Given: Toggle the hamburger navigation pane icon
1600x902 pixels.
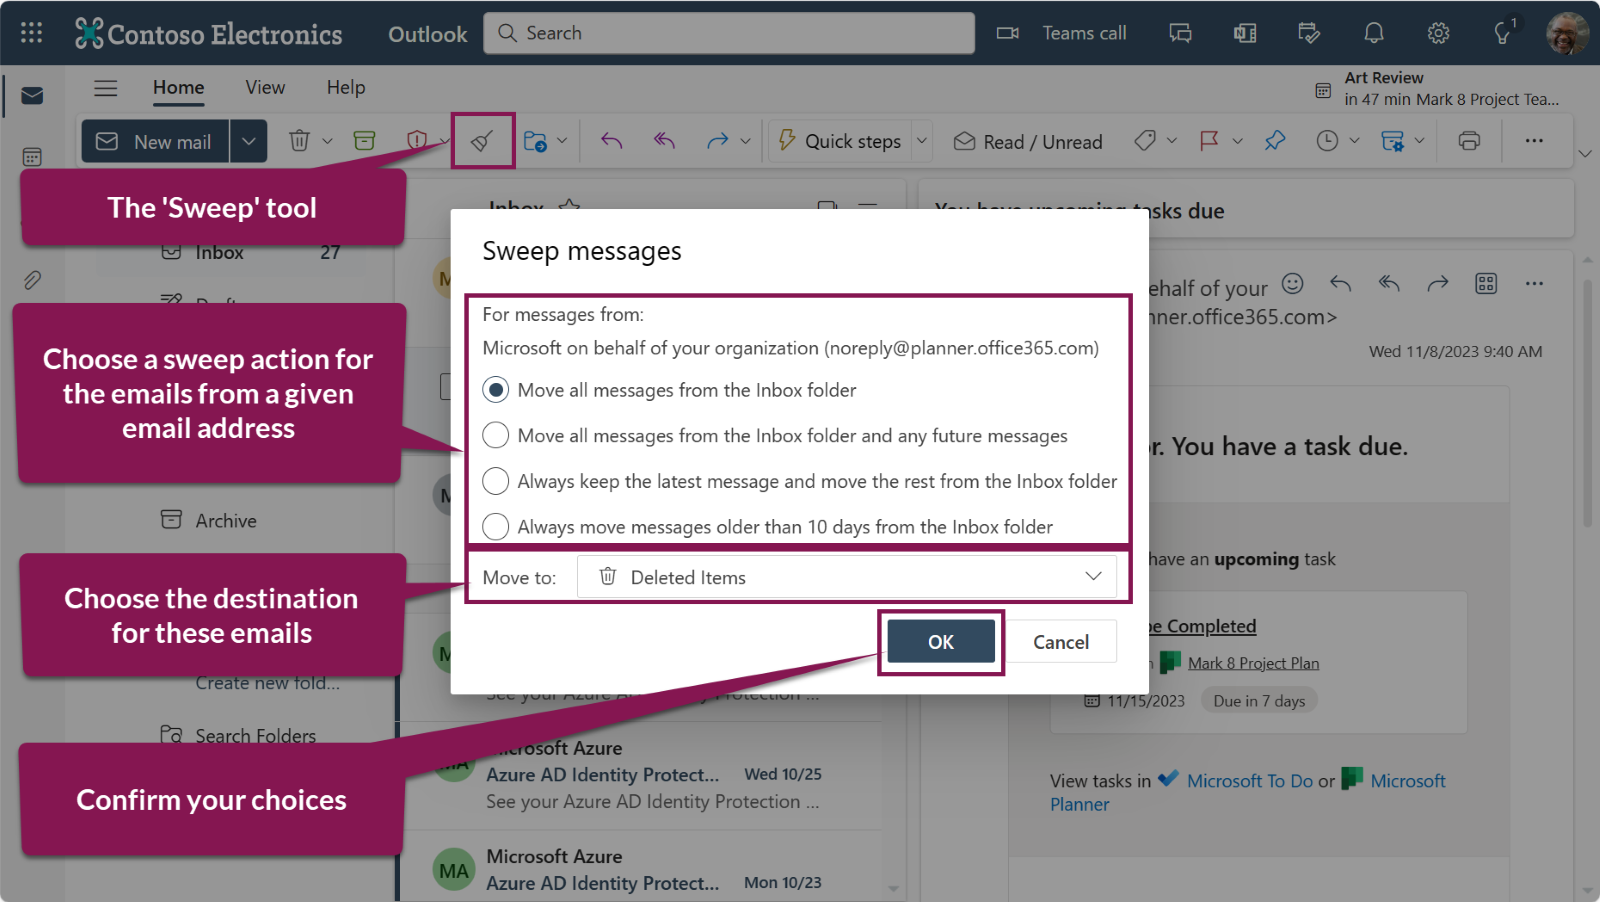Looking at the screenshot, I should (x=105, y=88).
